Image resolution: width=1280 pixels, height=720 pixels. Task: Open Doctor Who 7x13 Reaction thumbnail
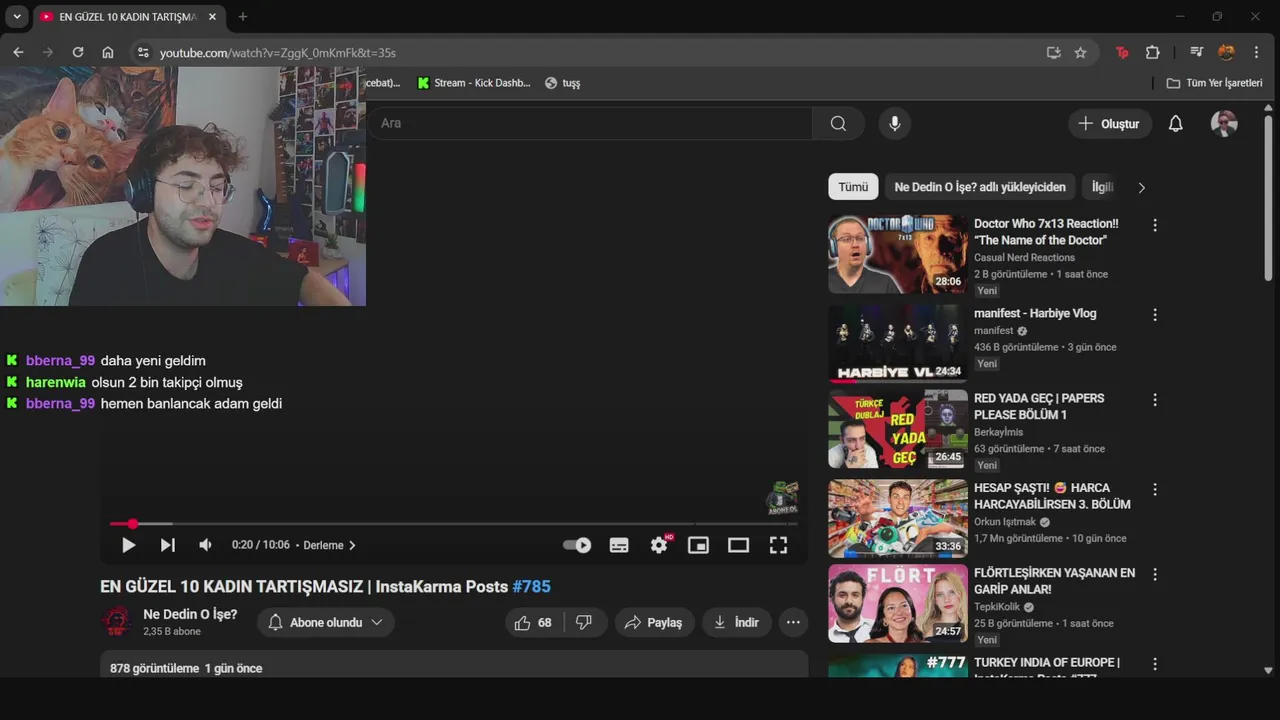coord(898,254)
